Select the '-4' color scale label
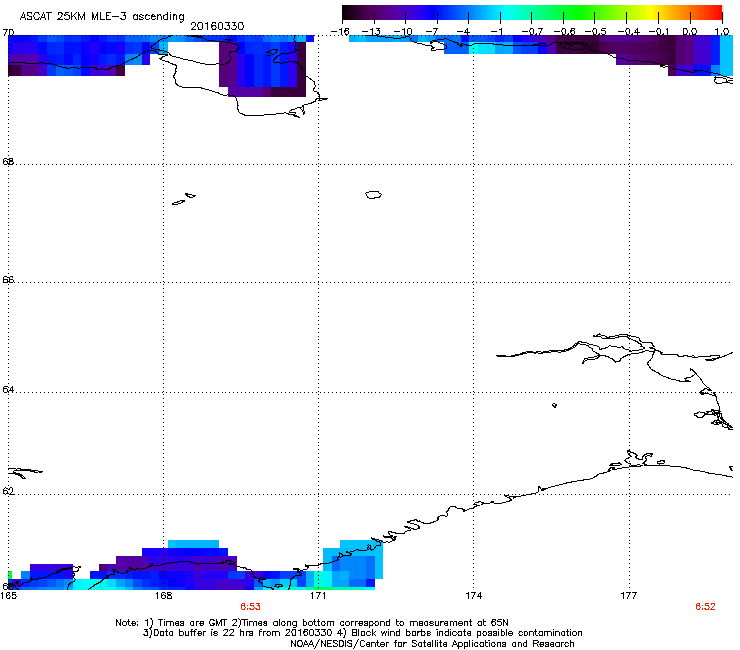This screenshot has width=740, height=650. tap(464, 32)
